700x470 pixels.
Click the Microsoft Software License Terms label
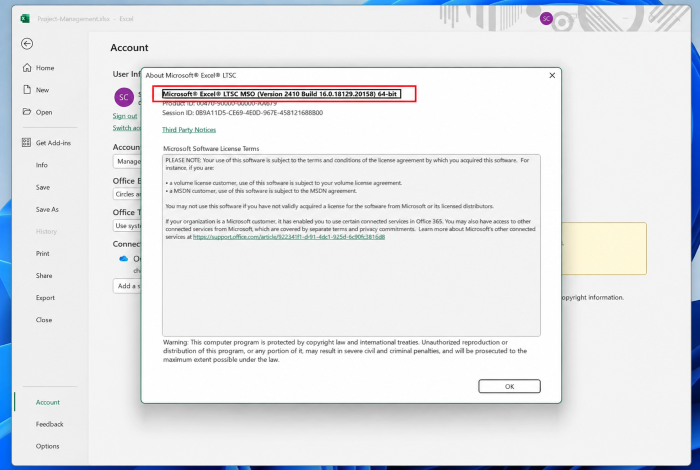[x=211, y=149]
